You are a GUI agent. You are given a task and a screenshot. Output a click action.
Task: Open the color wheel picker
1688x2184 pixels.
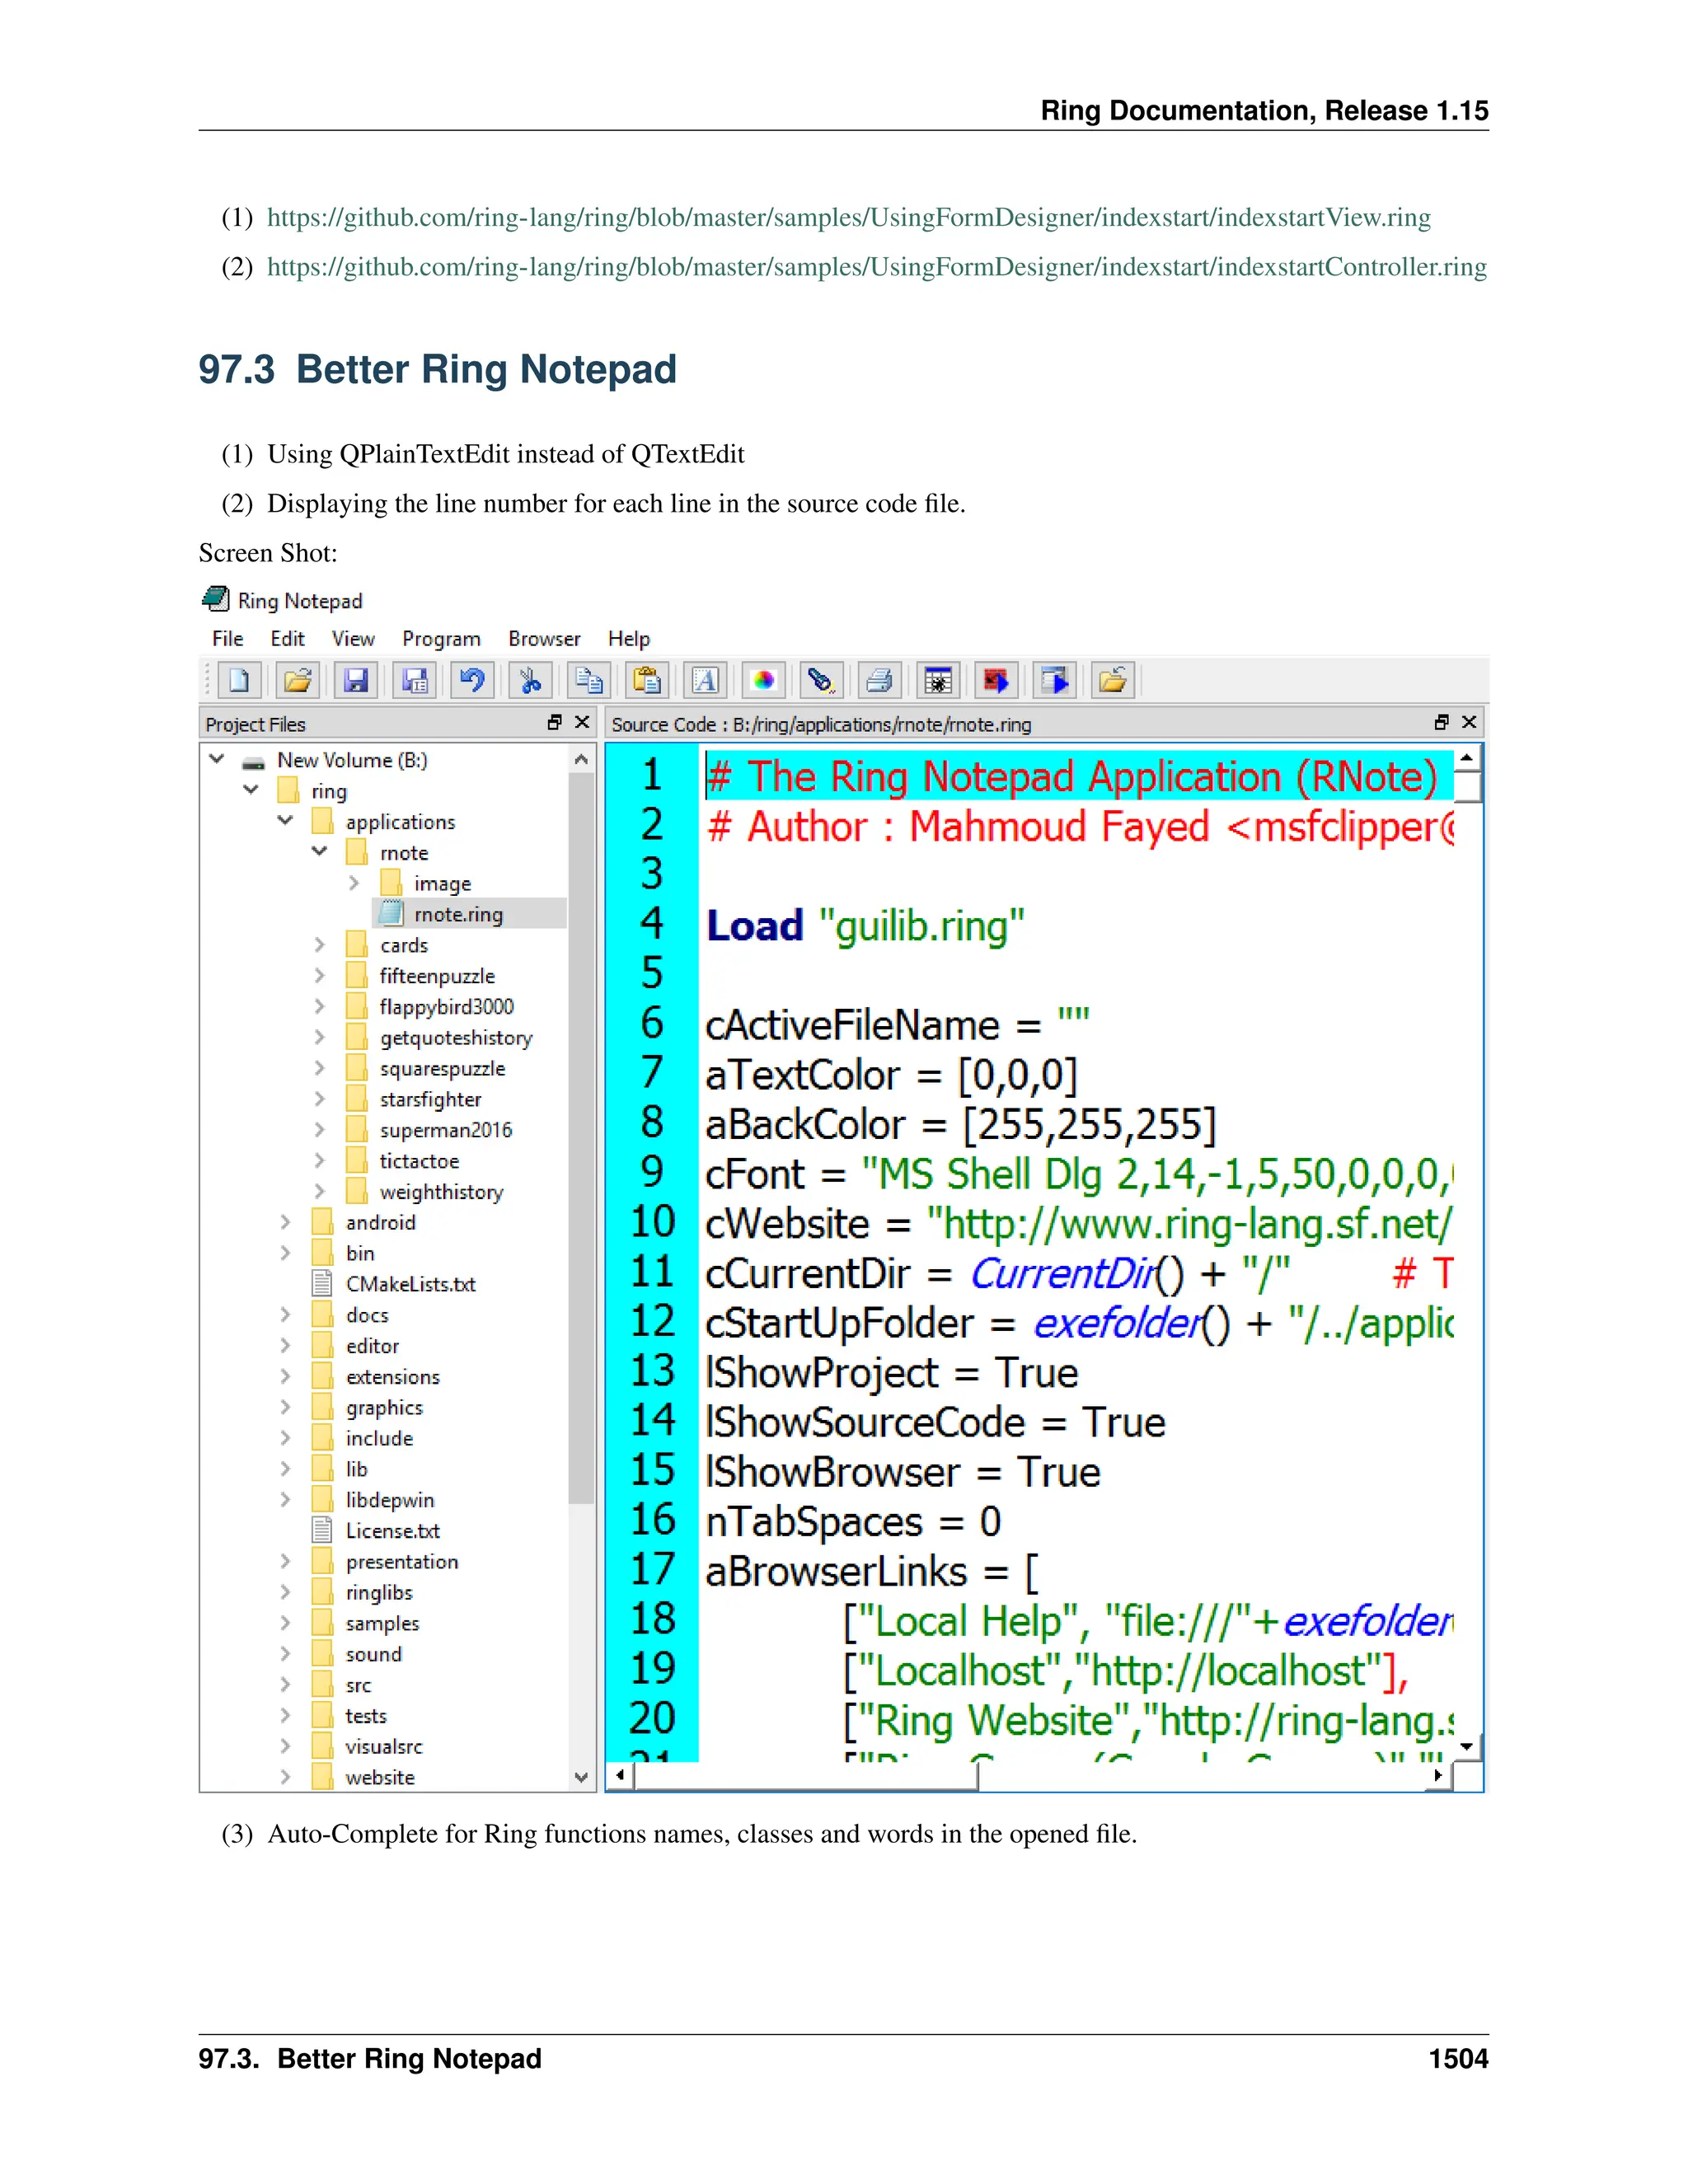[763, 681]
